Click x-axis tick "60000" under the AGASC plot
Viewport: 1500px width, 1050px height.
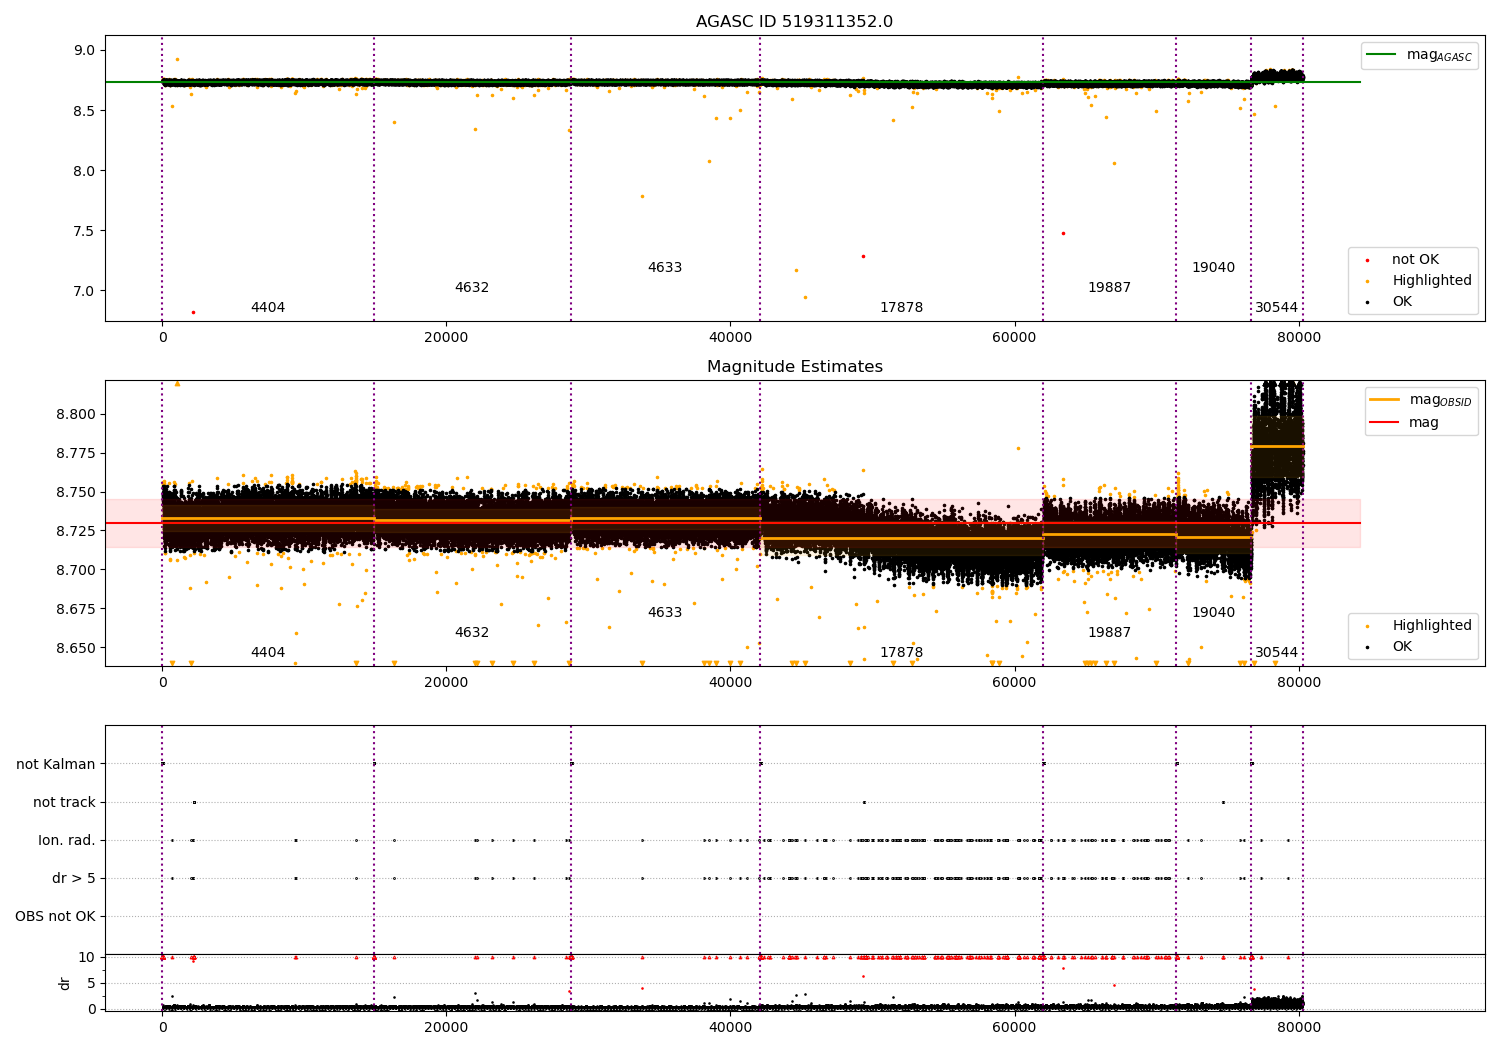(1015, 338)
